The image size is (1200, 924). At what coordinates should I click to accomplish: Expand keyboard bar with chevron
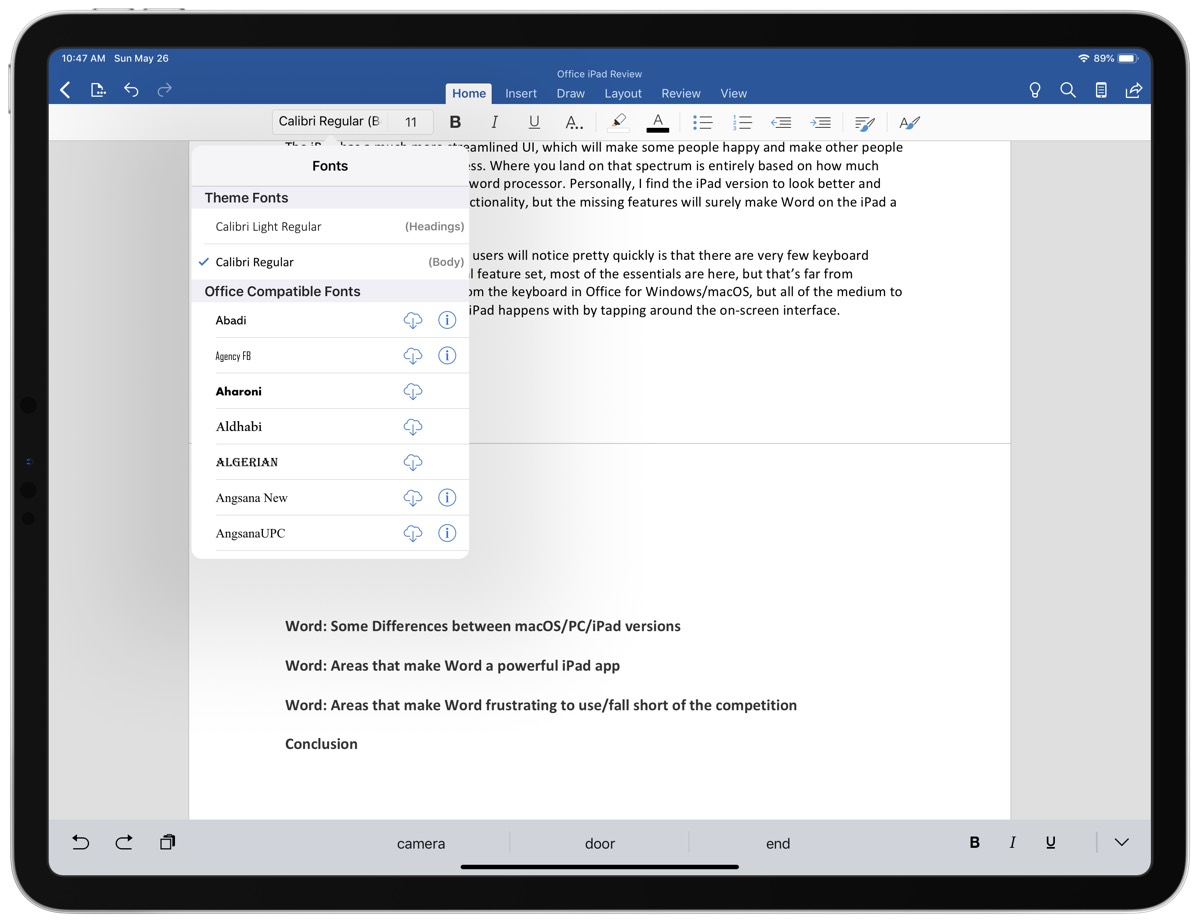coord(1121,843)
